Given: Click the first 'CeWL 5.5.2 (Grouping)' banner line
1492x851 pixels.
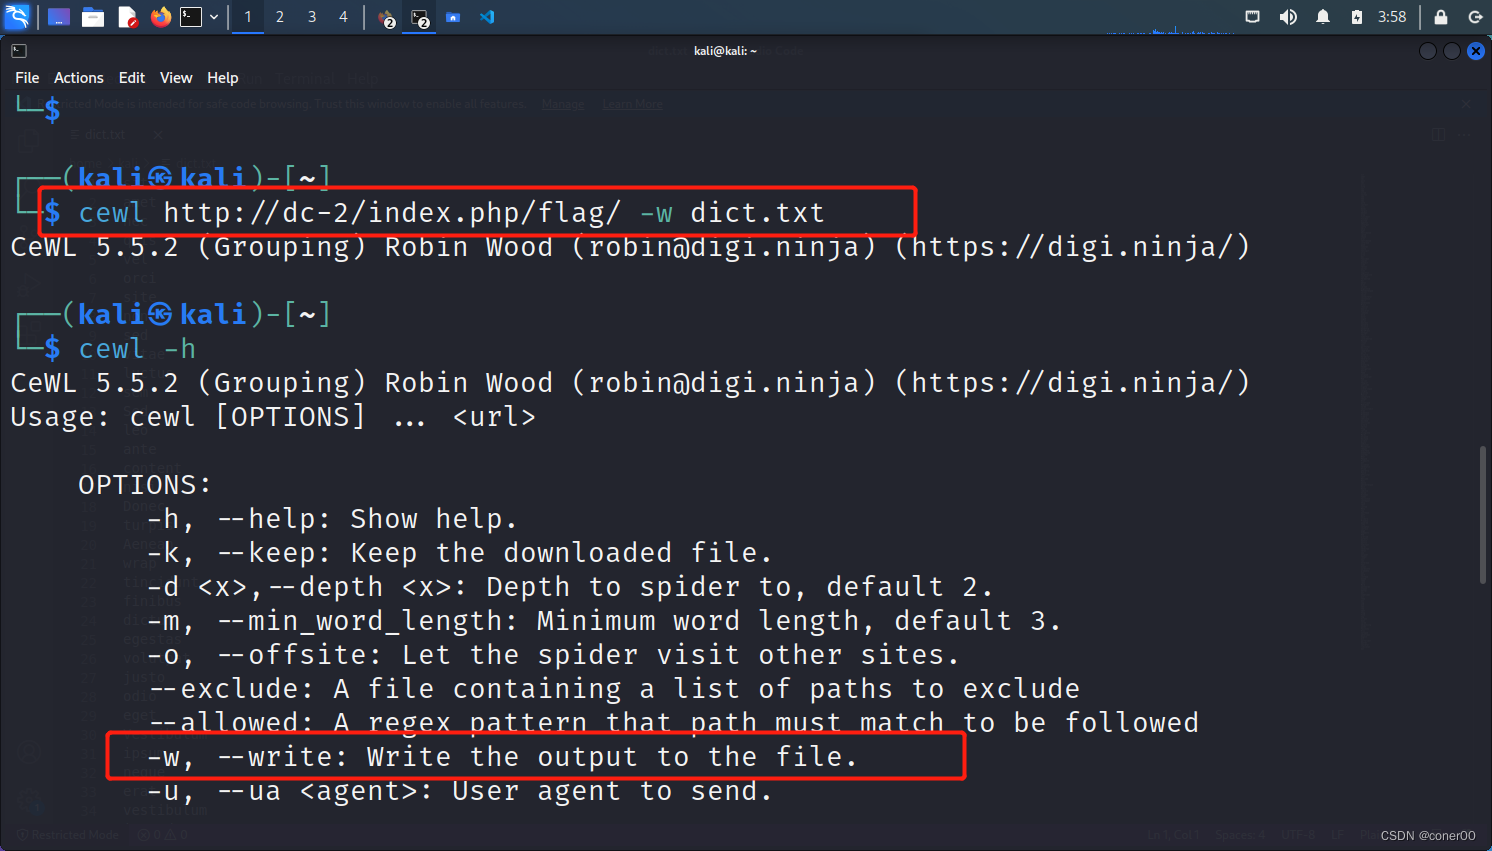Looking at the screenshot, I should pyautogui.click(x=630, y=247).
